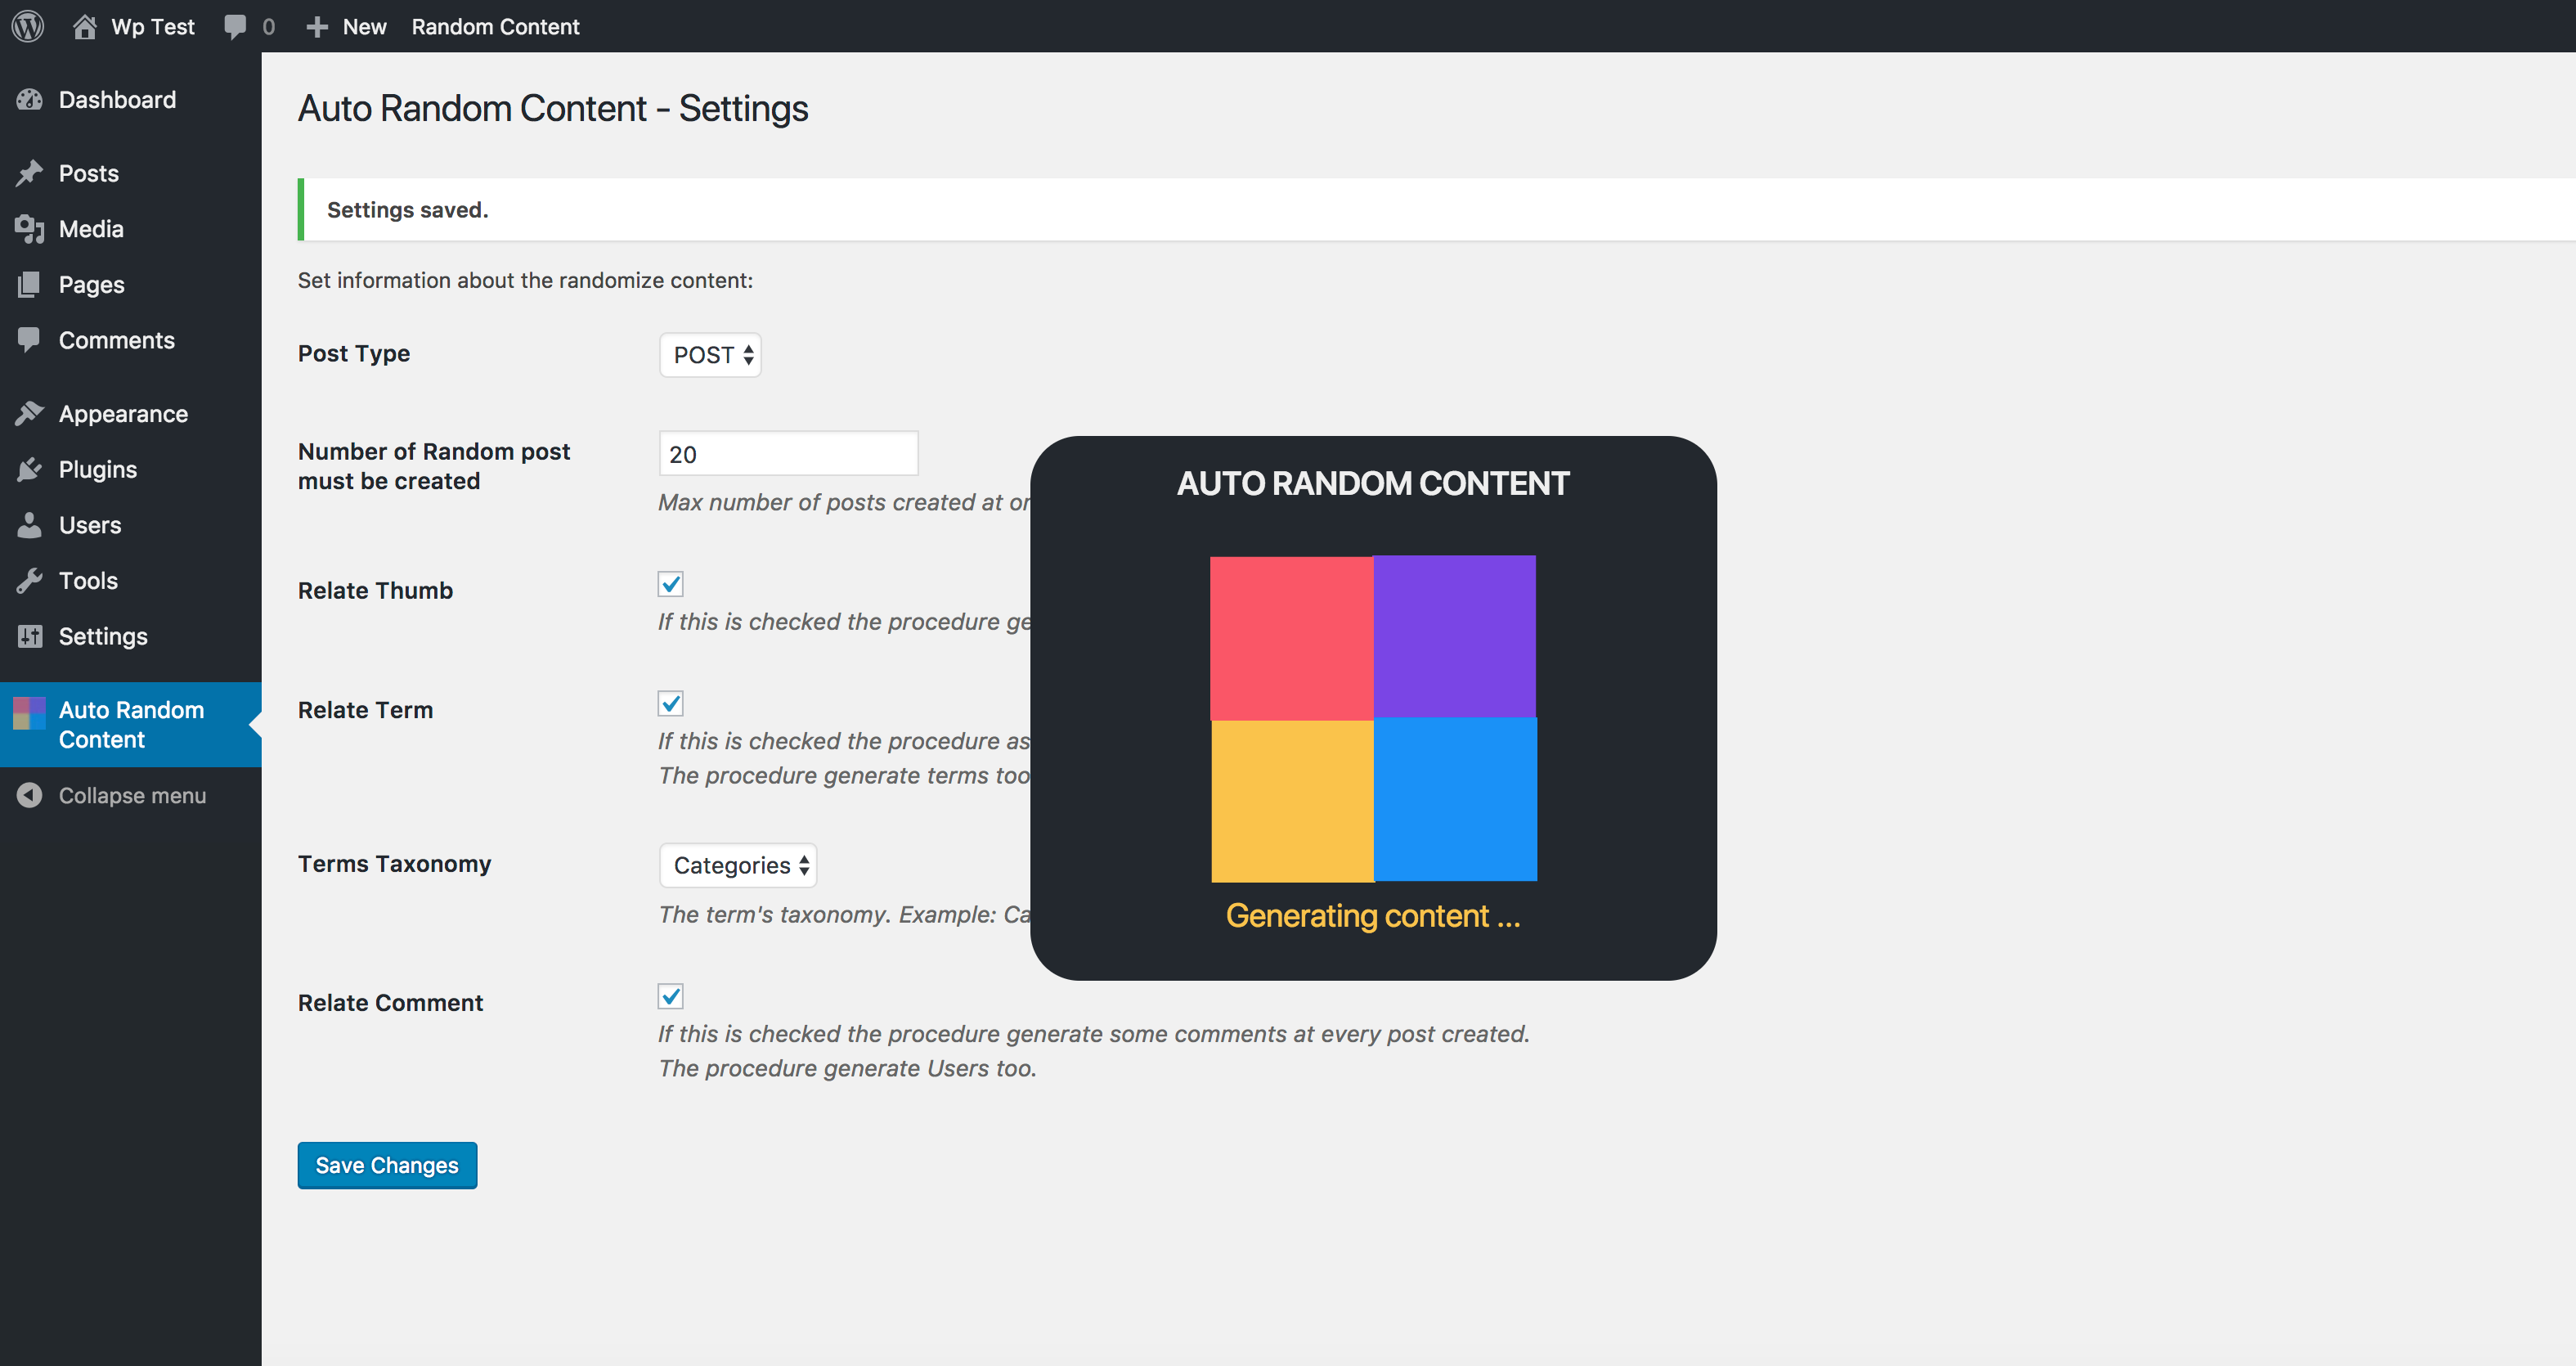Open Random Content in the admin bar
Image resolution: width=2576 pixels, height=1366 pixels.
[x=495, y=26]
